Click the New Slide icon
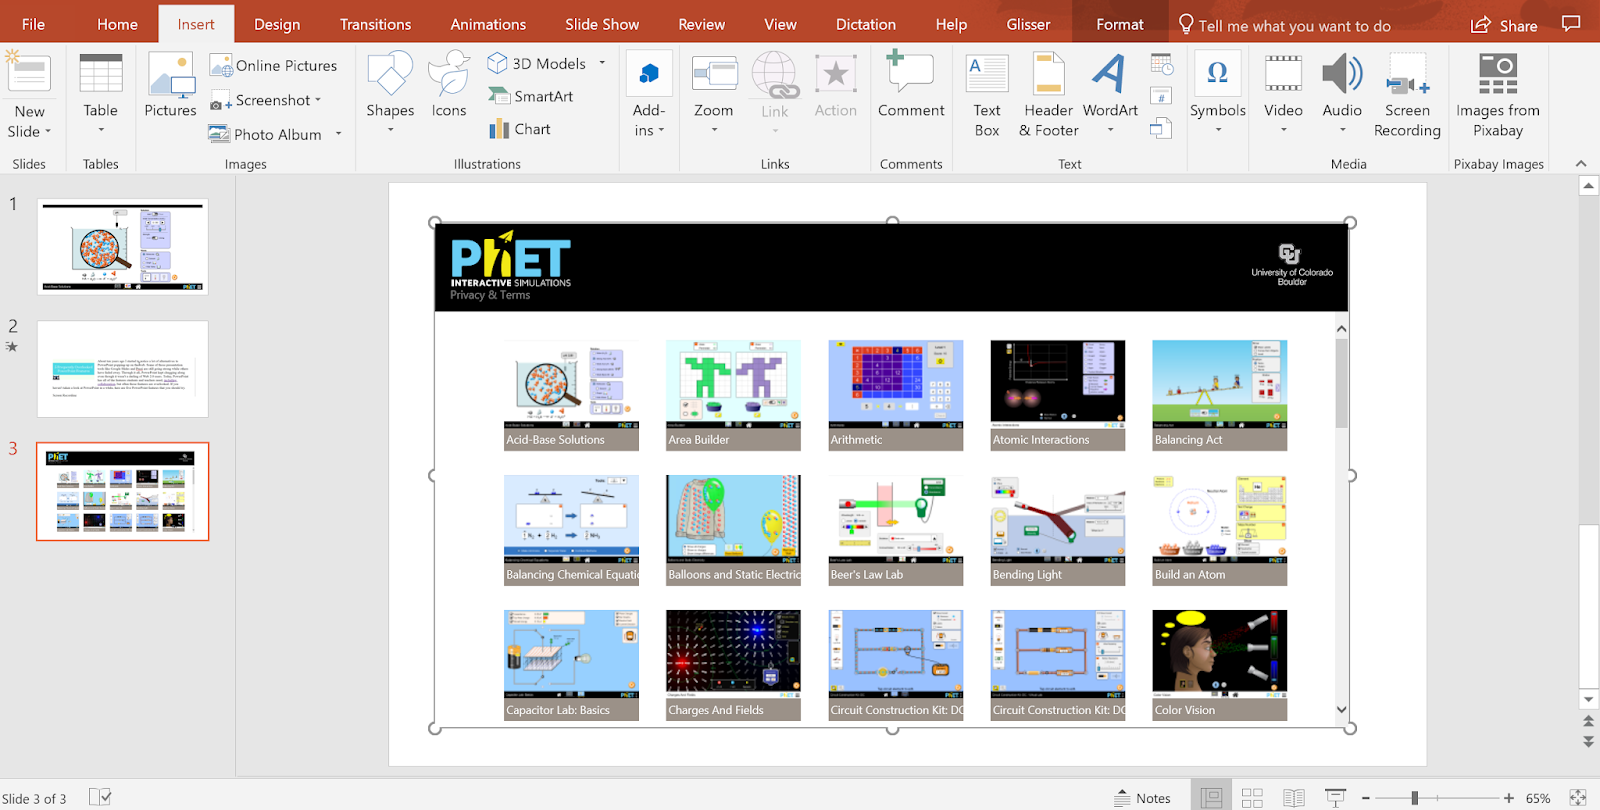Image resolution: width=1600 pixels, height=810 pixels. [x=28, y=73]
